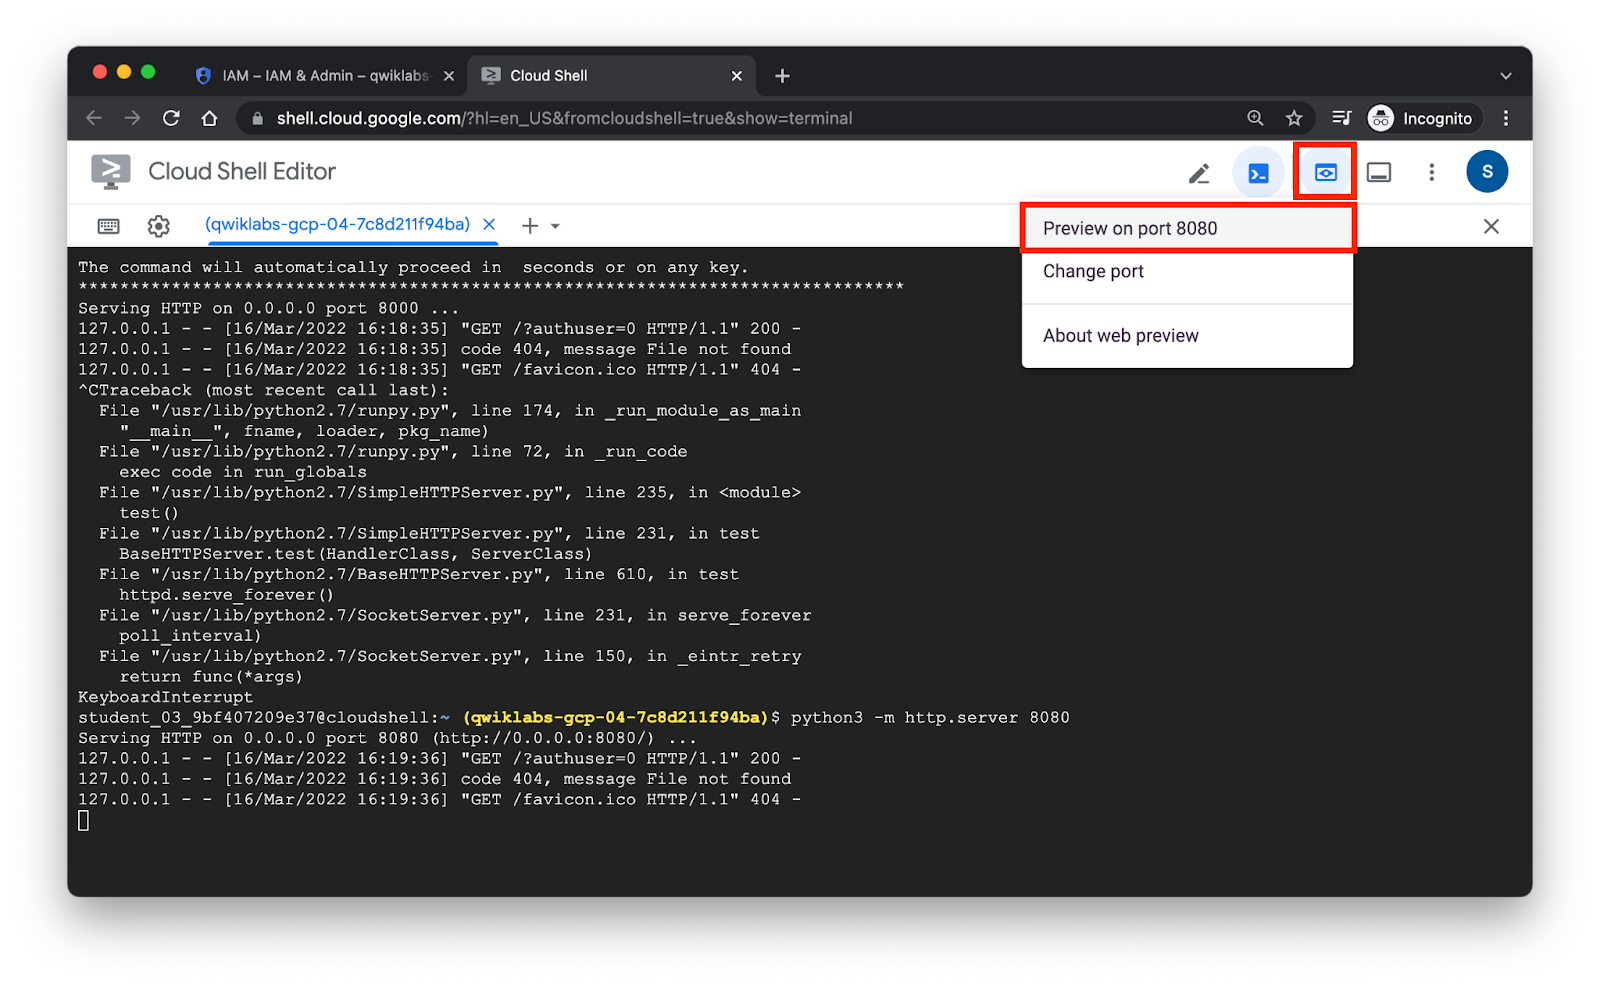Expand the browser tab search chevron

tap(1505, 76)
